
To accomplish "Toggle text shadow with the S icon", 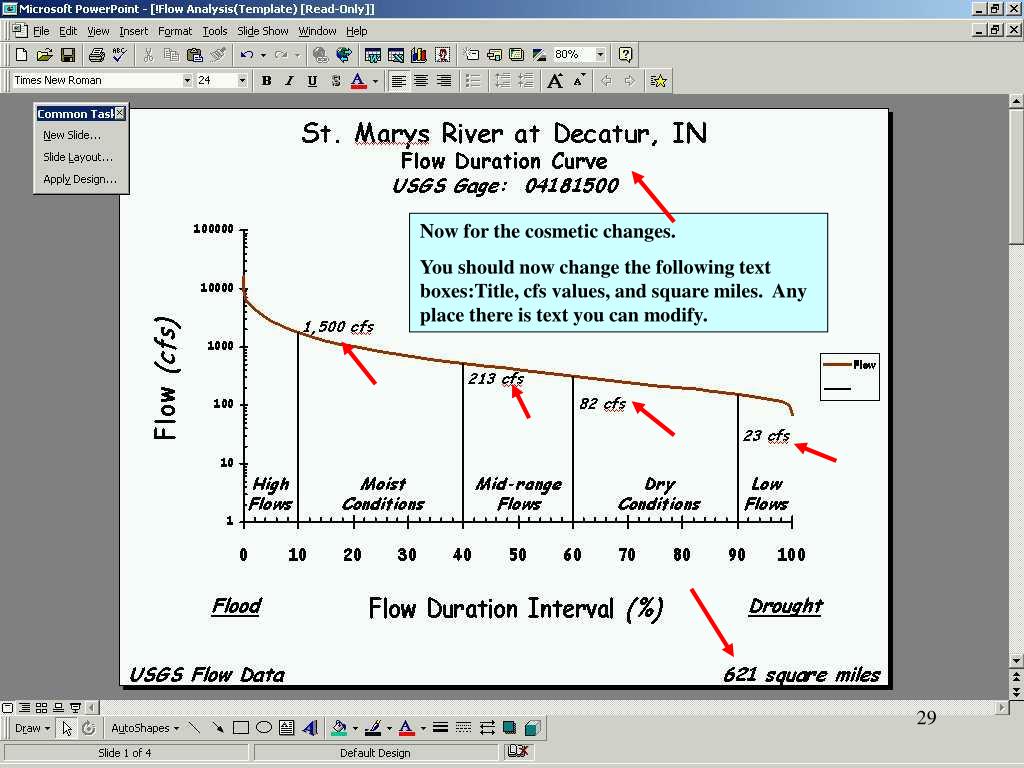I will (336, 80).
